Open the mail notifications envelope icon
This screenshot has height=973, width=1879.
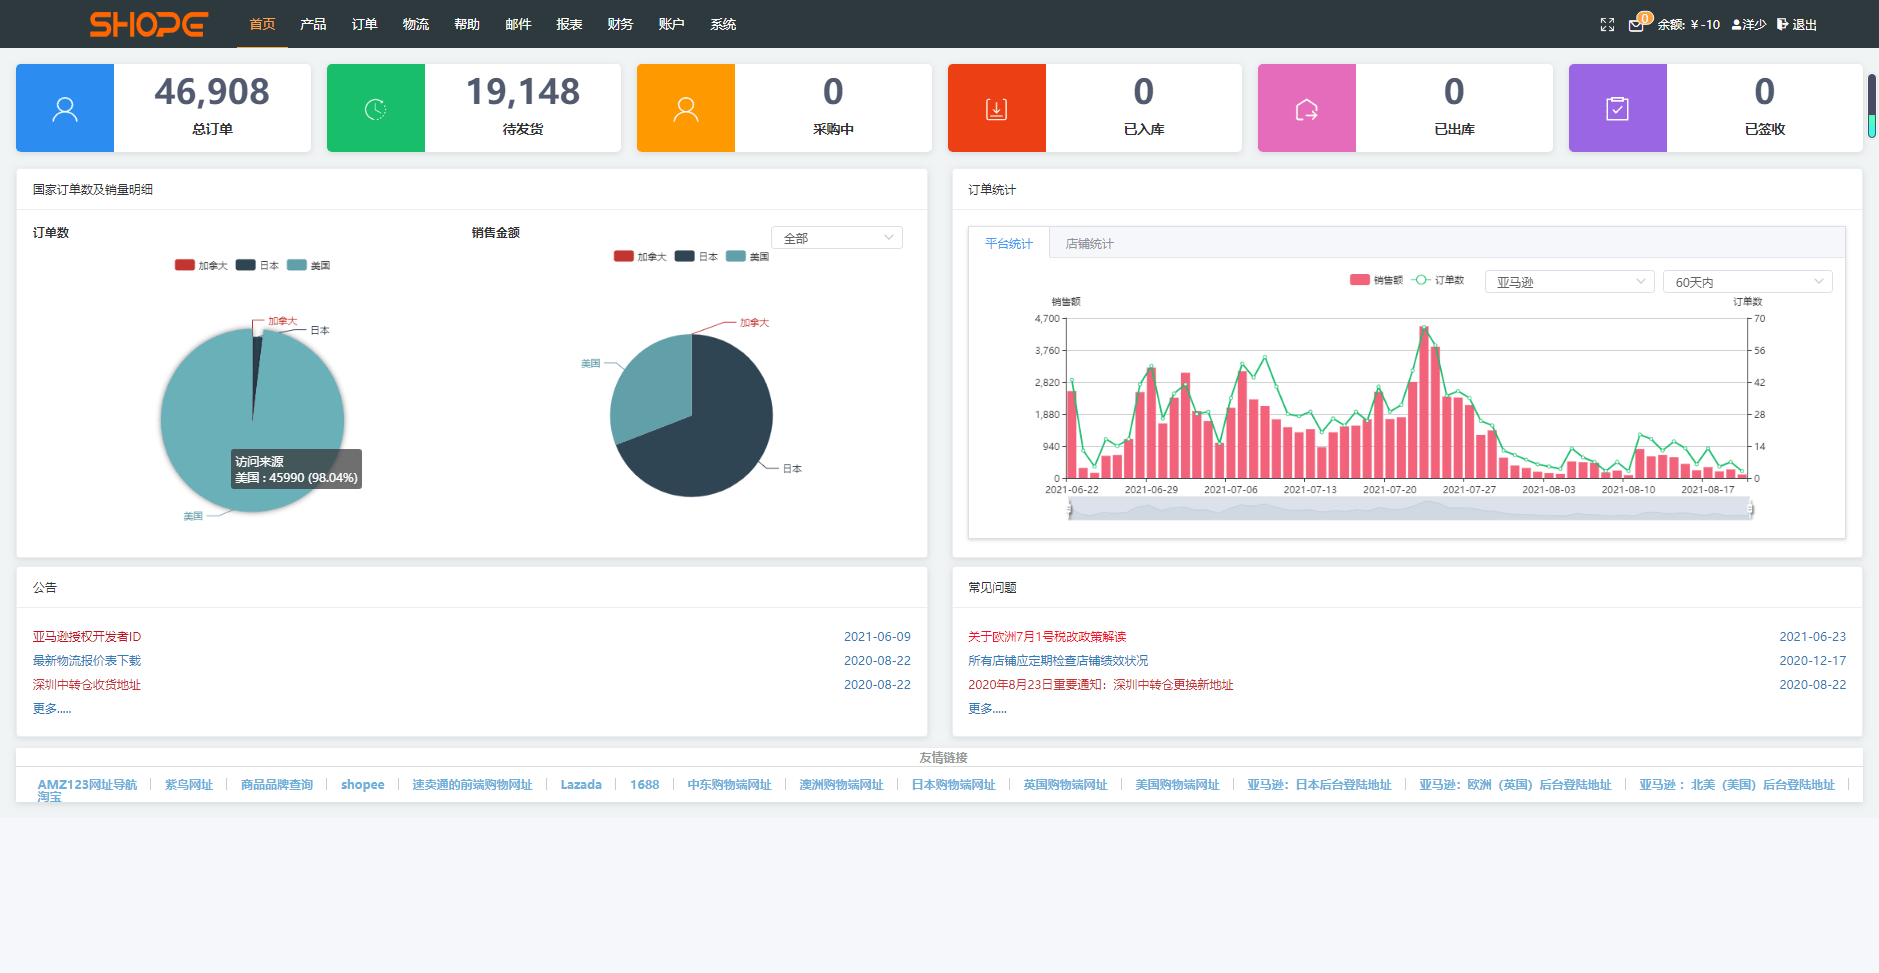coord(1636,25)
